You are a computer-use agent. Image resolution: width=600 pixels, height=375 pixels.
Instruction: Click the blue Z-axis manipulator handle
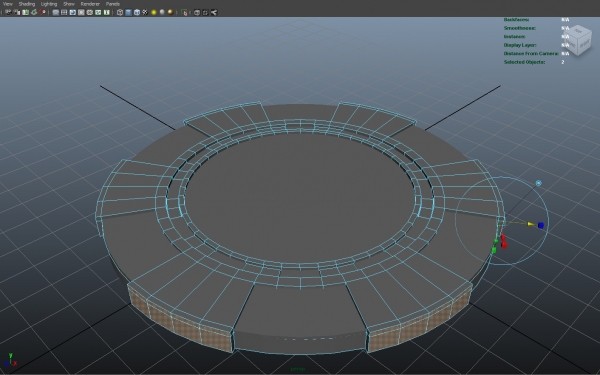click(x=540, y=225)
